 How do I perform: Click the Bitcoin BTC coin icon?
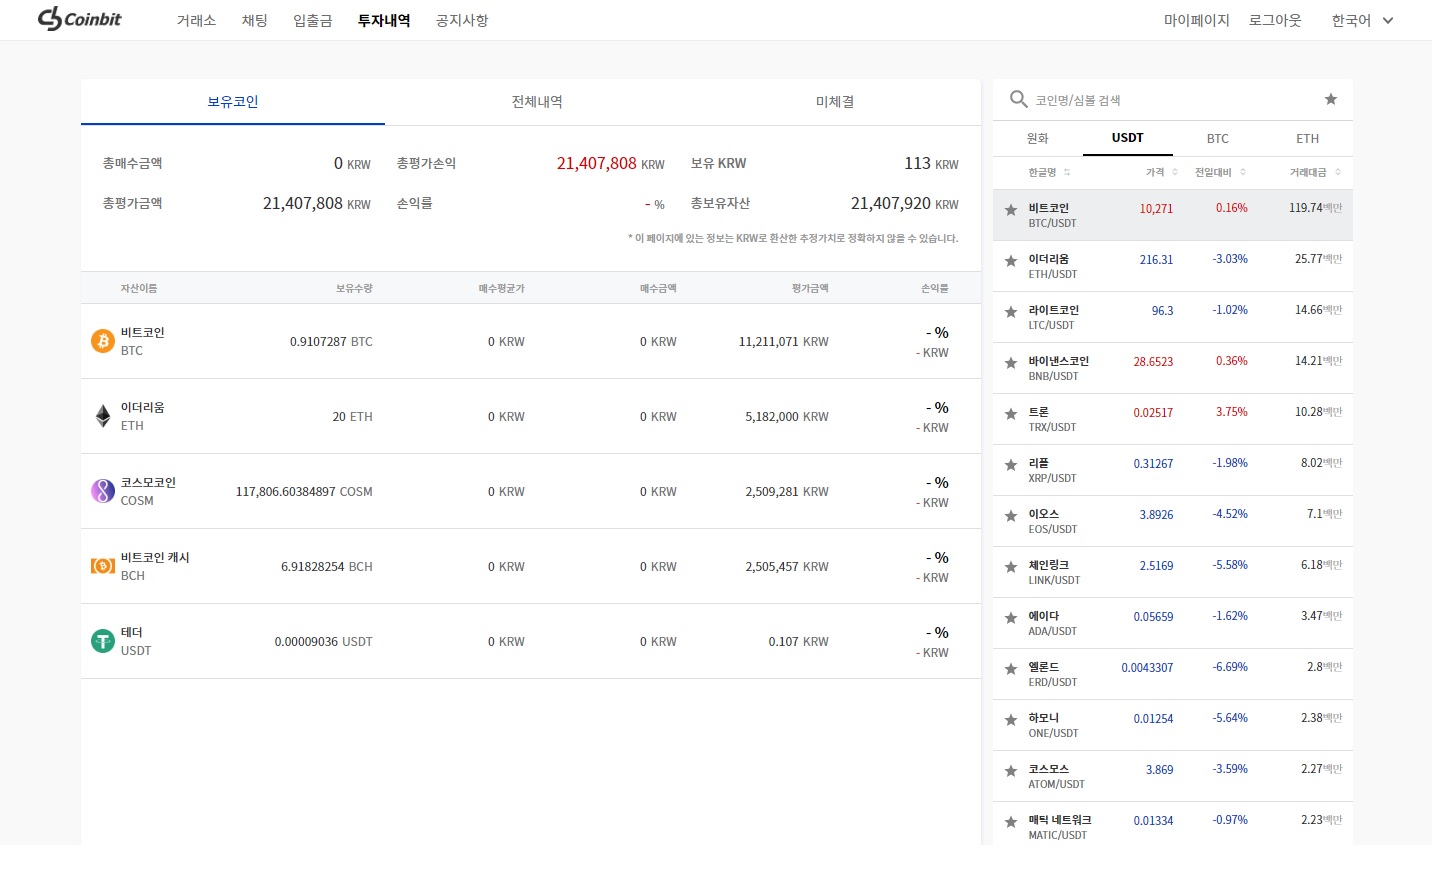click(103, 341)
